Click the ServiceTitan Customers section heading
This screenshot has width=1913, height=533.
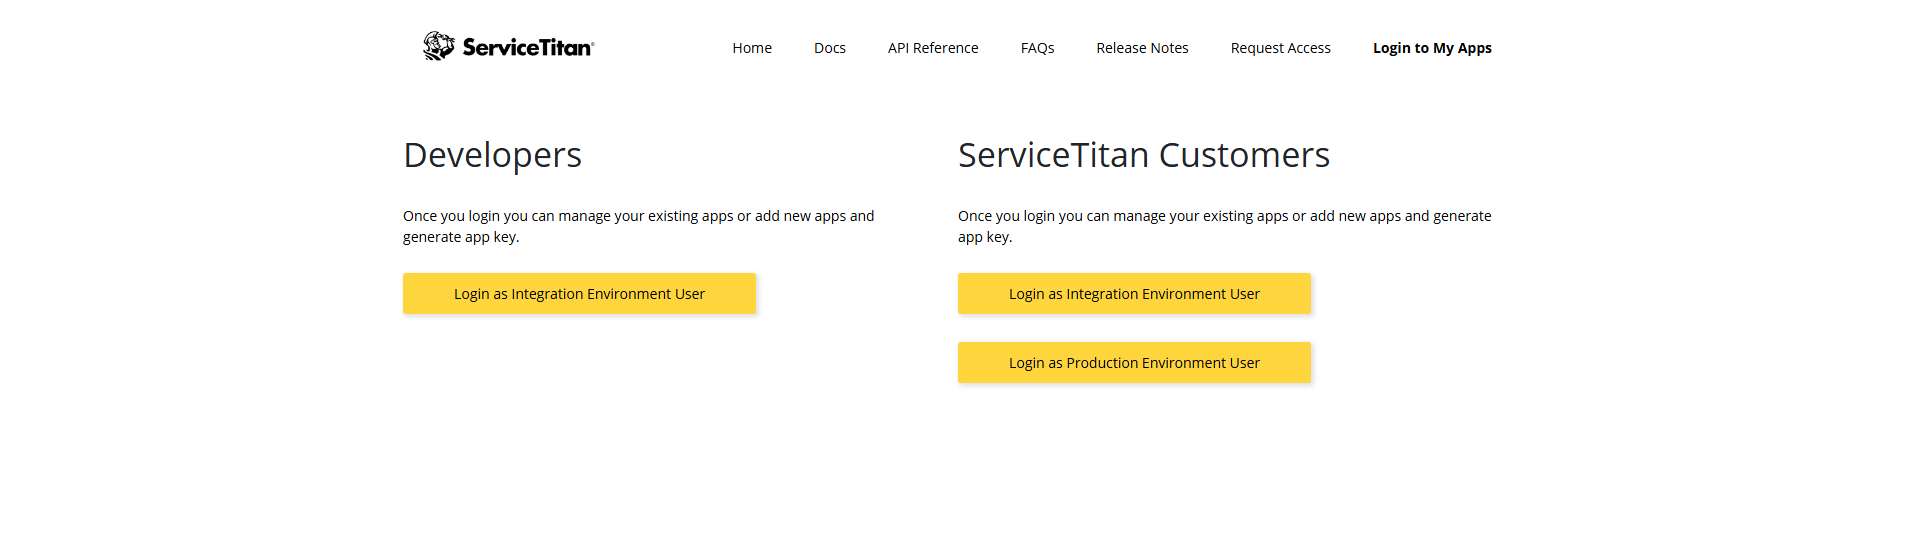tap(1143, 155)
